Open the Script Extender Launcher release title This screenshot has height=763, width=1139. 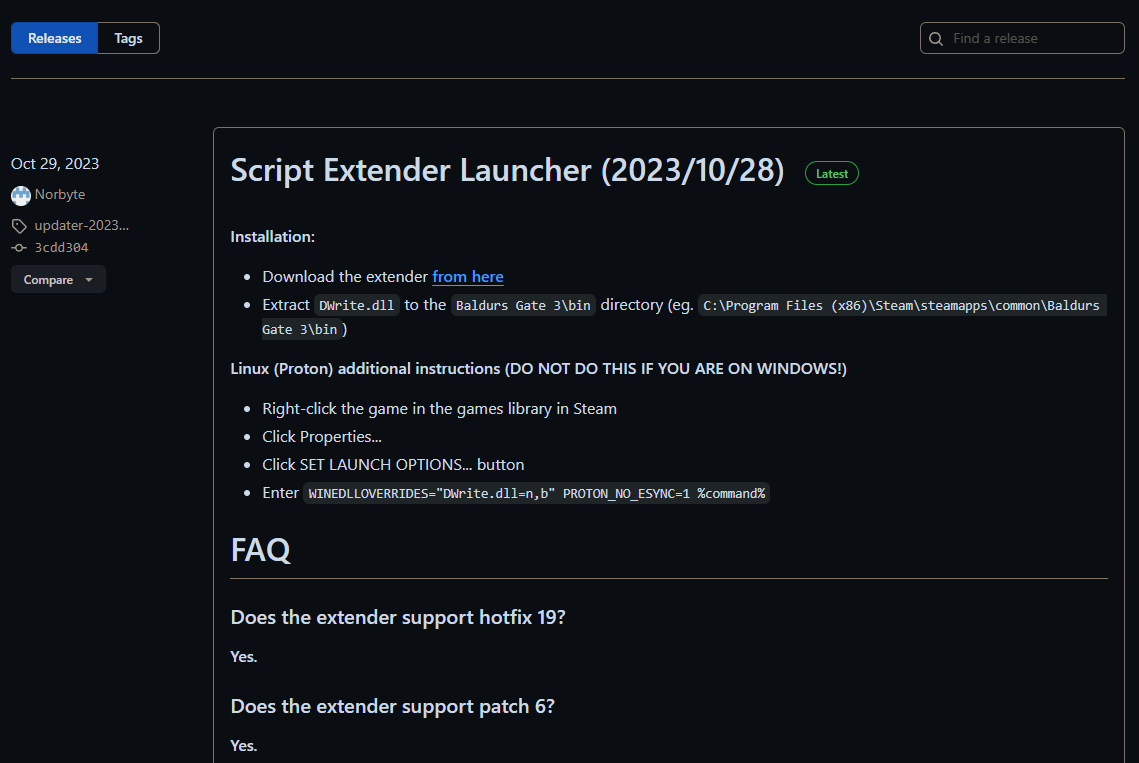(x=507, y=170)
